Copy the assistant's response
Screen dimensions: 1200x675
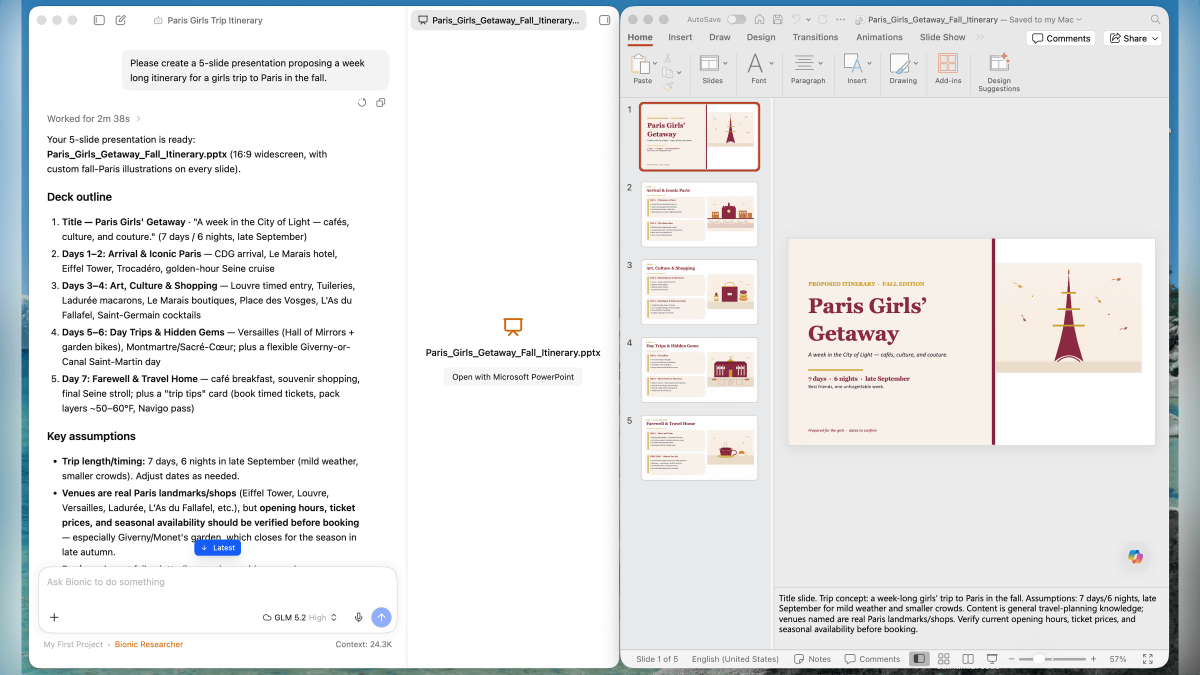tap(381, 102)
